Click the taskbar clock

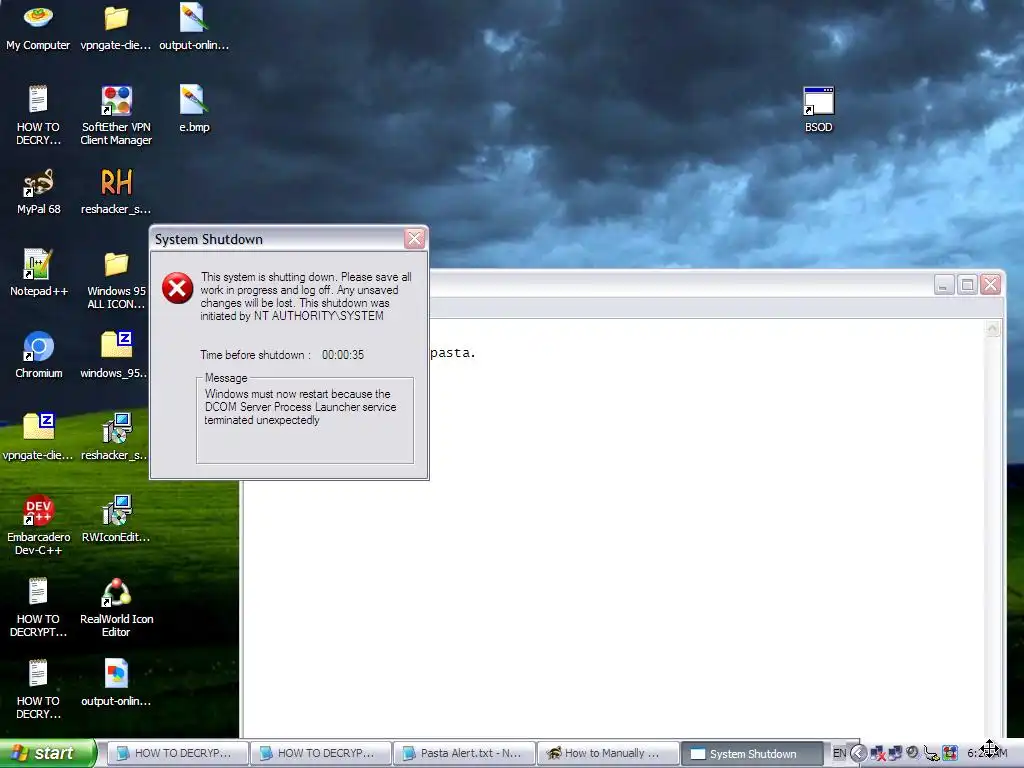click(x=988, y=753)
